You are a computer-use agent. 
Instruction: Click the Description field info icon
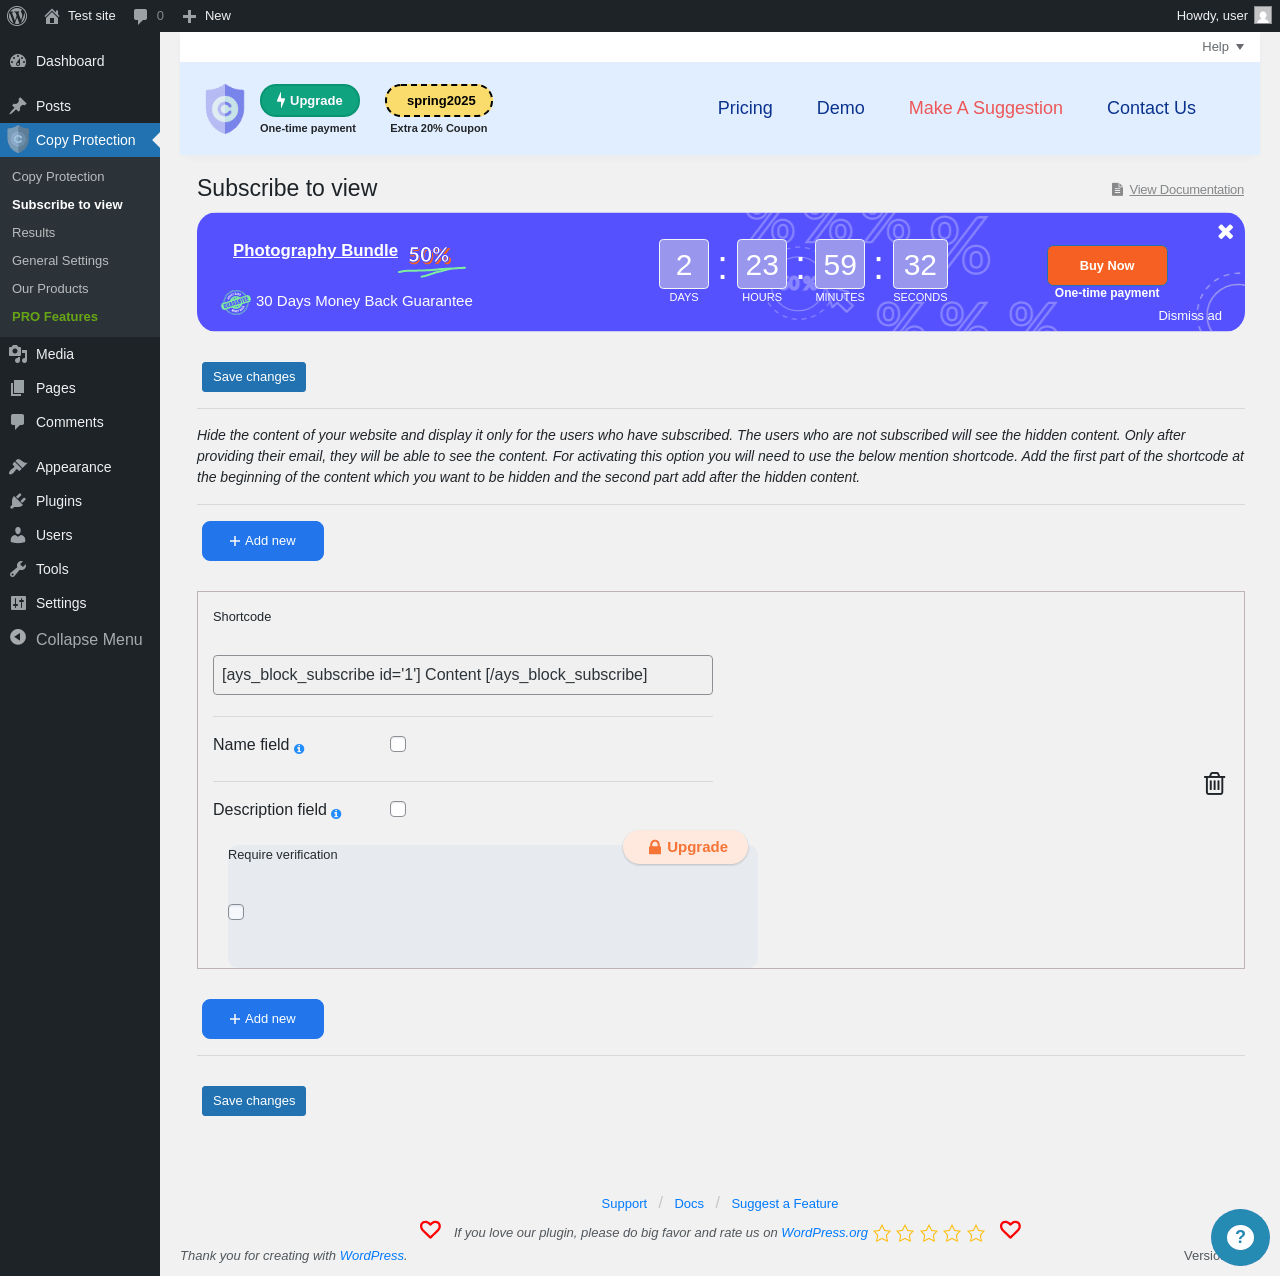point(336,814)
